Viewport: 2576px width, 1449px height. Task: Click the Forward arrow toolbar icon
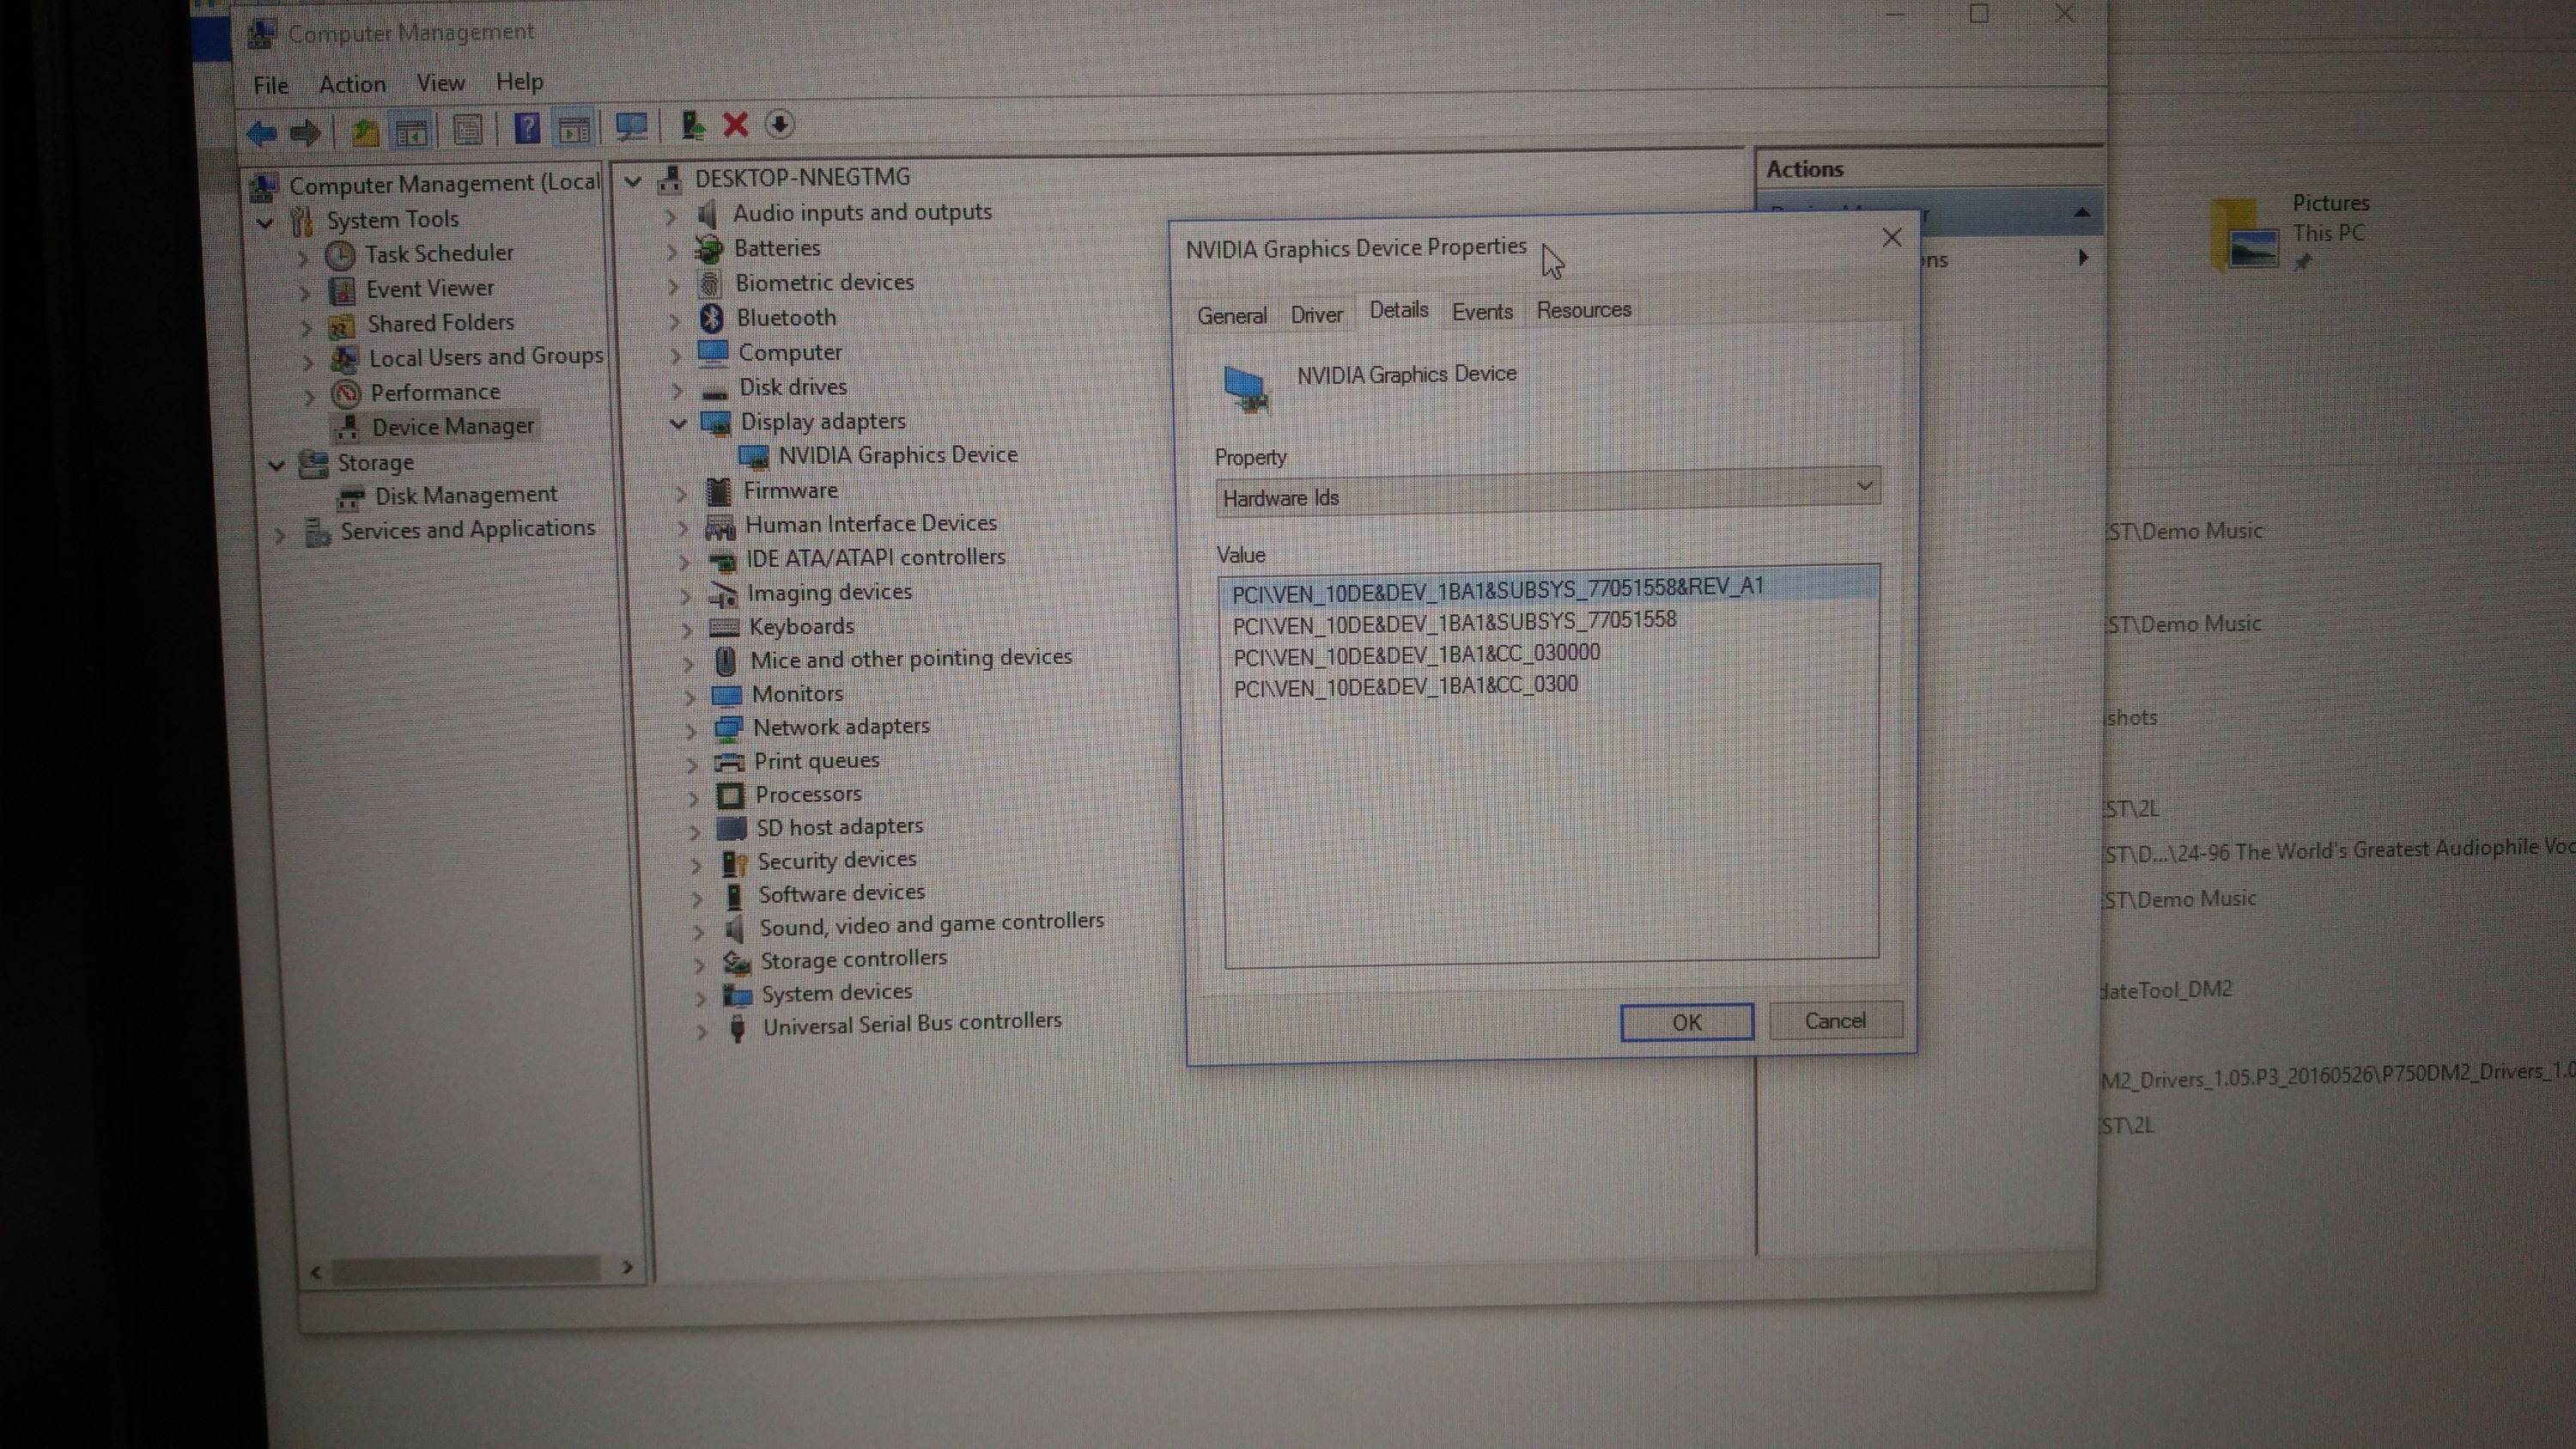click(304, 132)
